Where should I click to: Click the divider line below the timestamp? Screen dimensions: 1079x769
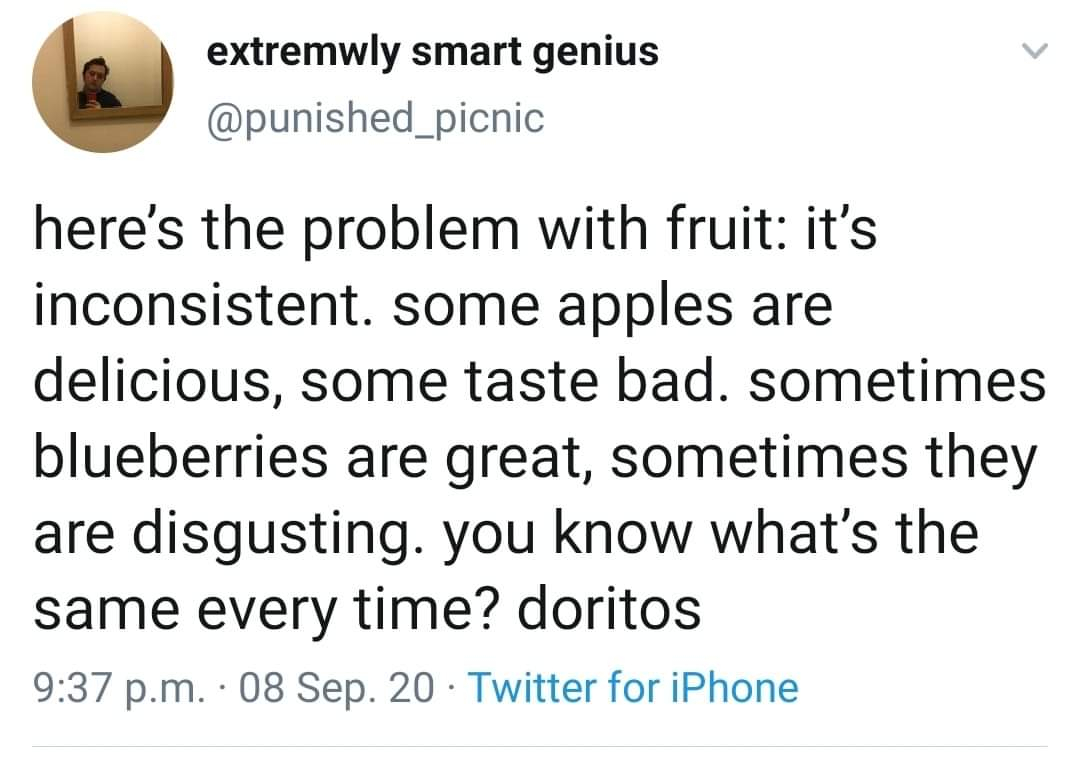click(540, 746)
